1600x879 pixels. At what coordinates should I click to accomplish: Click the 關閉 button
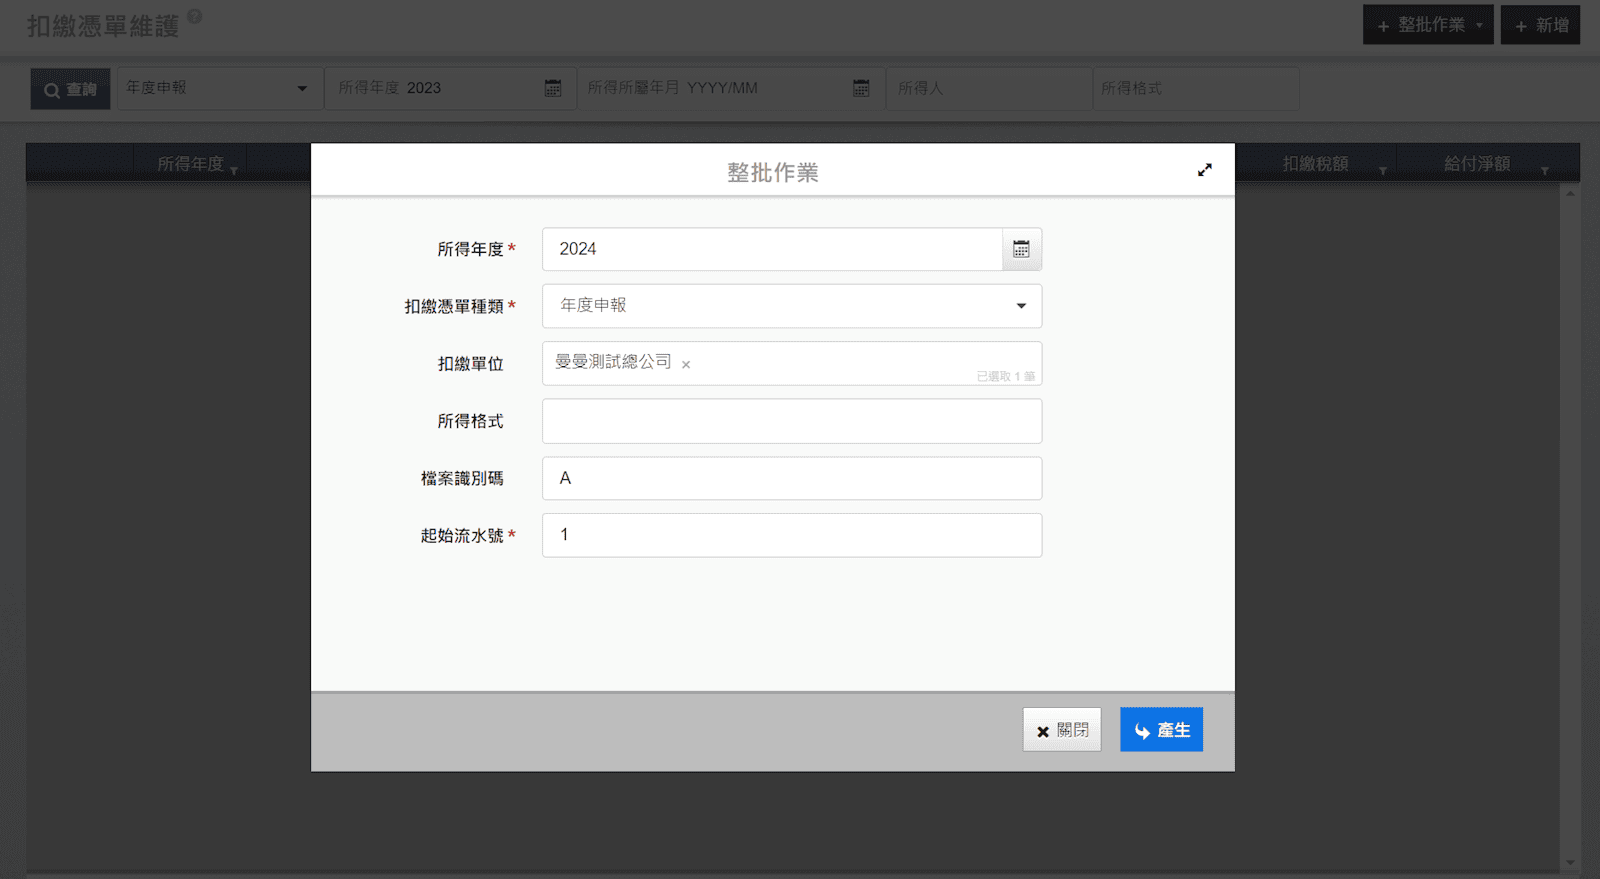[1061, 730]
